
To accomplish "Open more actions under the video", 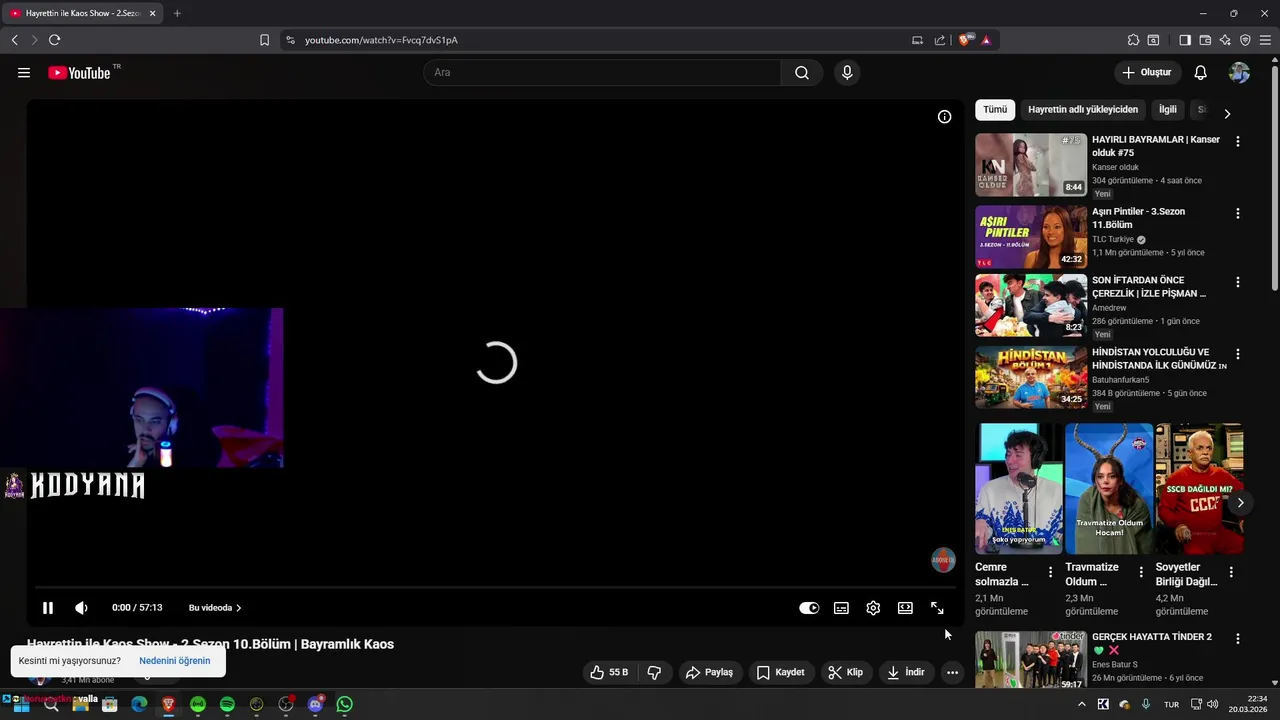I will click(x=952, y=673).
